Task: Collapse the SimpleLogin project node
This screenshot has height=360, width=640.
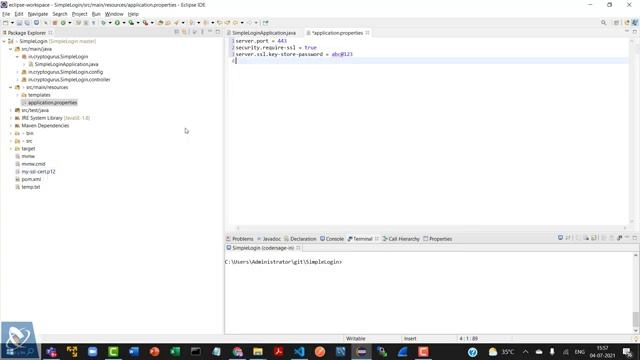Action: point(4,41)
